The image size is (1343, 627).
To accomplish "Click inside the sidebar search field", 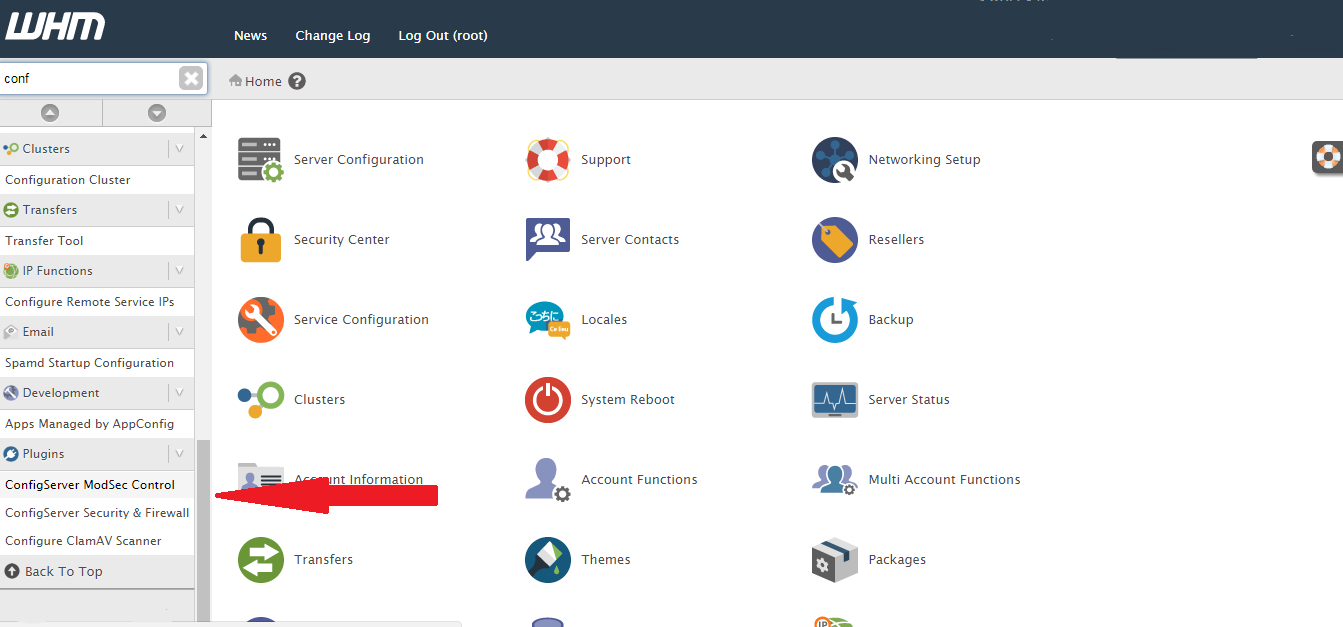I will [88, 78].
